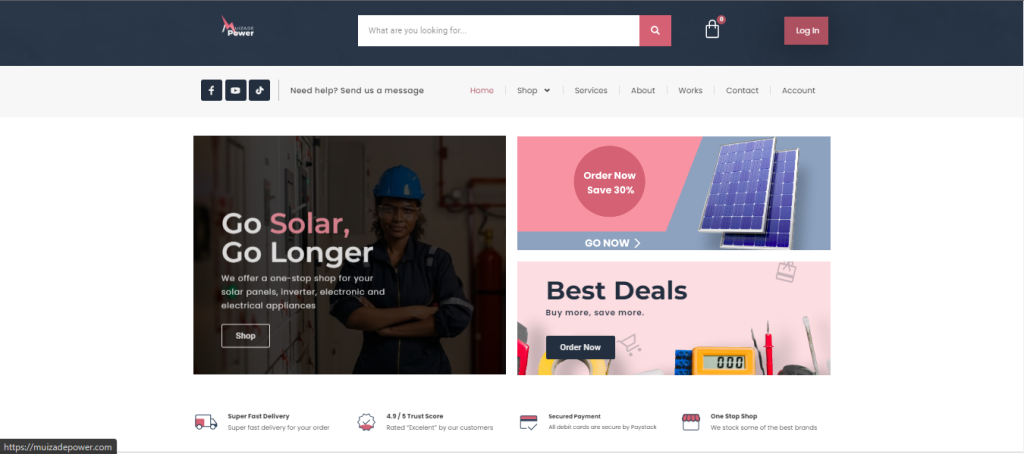This screenshot has height=454, width=1024.
Task: Click the One Stop Shop storefront icon
Action: (x=690, y=422)
